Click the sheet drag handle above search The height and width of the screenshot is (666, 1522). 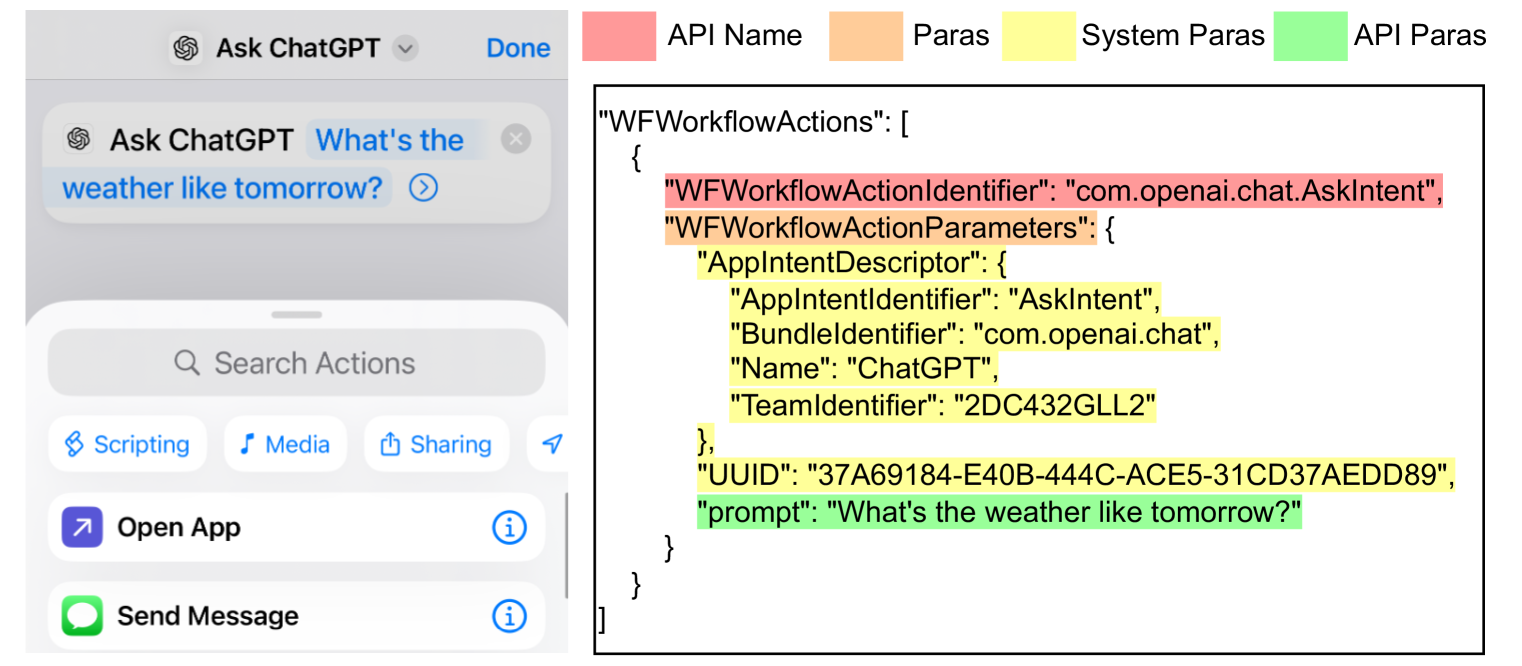(x=296, y=315)
